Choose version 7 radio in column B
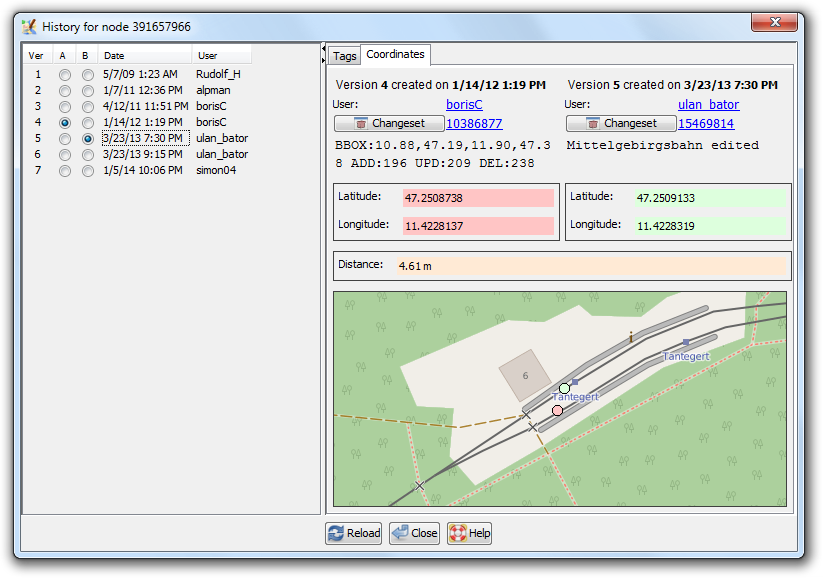This screenshot has height=578, width=823. click(x=88, y=171)
